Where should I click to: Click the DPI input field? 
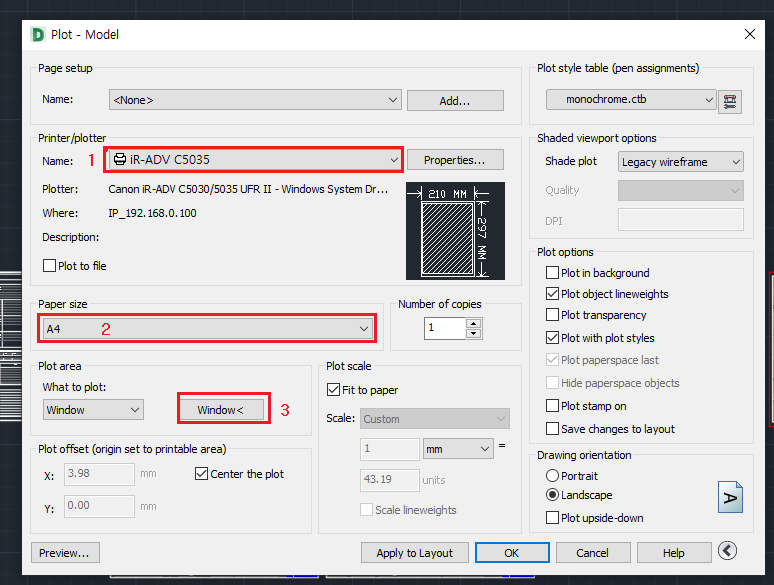pos(681,219)
